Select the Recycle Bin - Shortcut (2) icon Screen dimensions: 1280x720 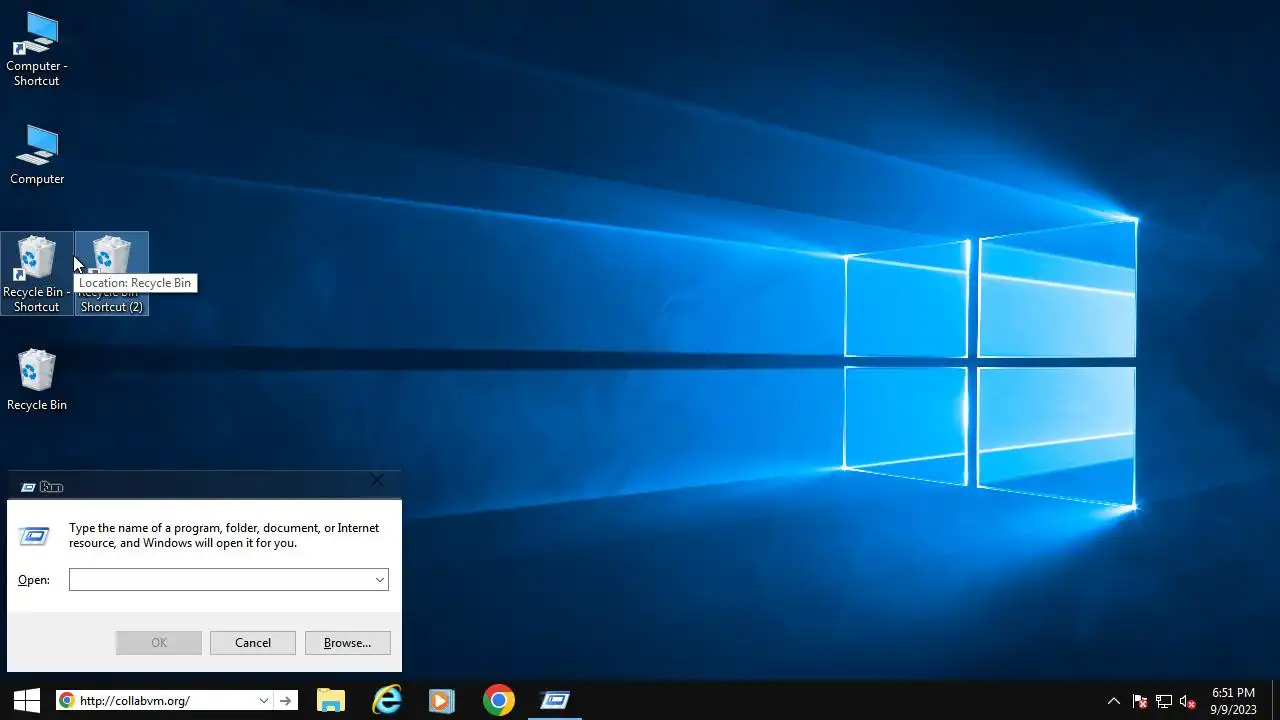coord(111,273)
